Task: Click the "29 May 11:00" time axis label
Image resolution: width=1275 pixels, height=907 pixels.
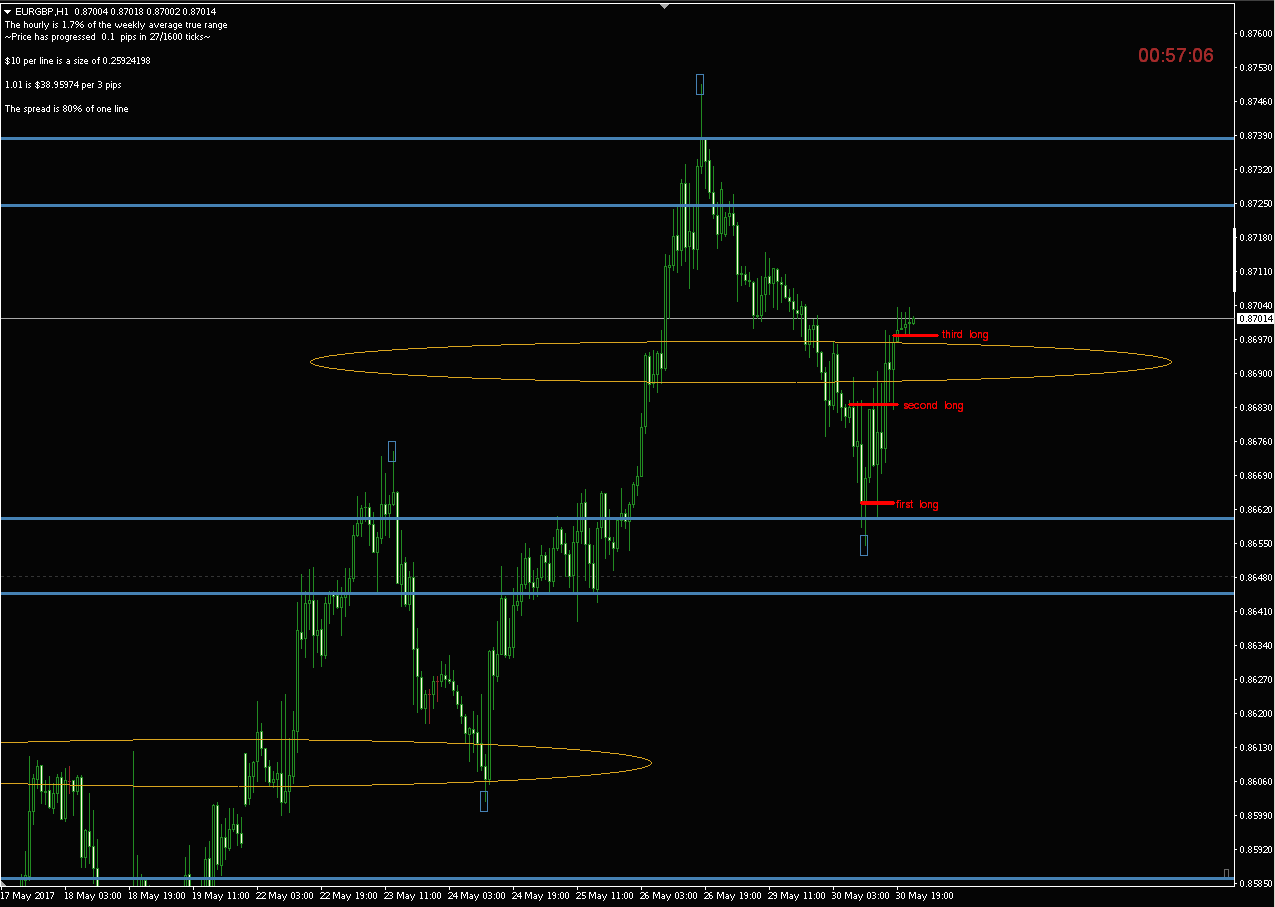Action: click(798, 896)
